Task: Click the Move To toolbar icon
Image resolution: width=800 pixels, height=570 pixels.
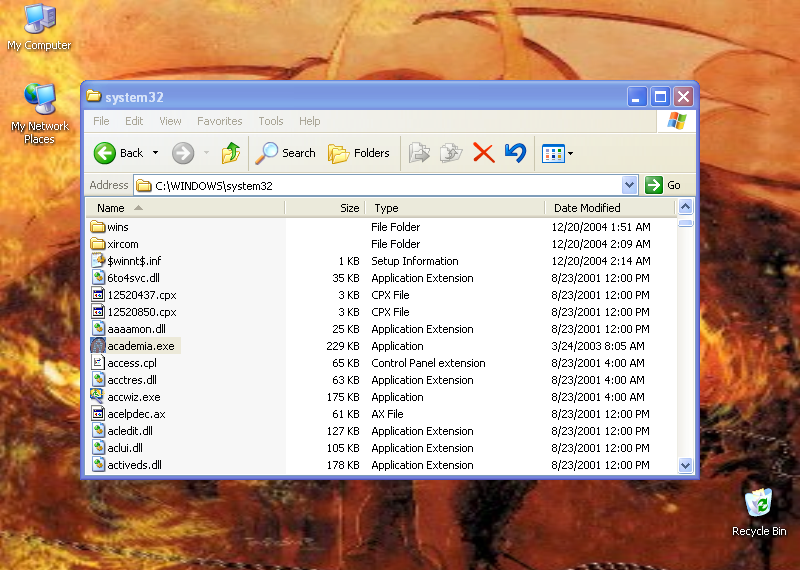Action: coord(419,153)
